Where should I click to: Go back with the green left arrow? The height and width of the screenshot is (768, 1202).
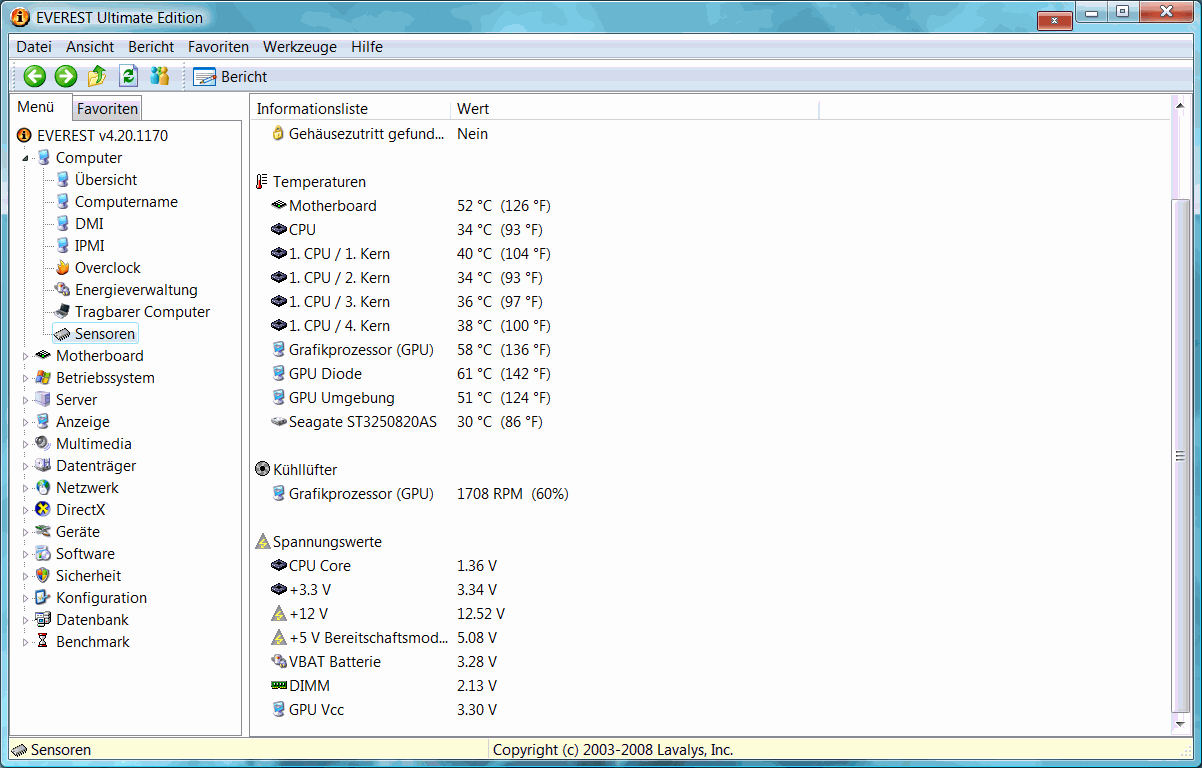pos(35,76)
